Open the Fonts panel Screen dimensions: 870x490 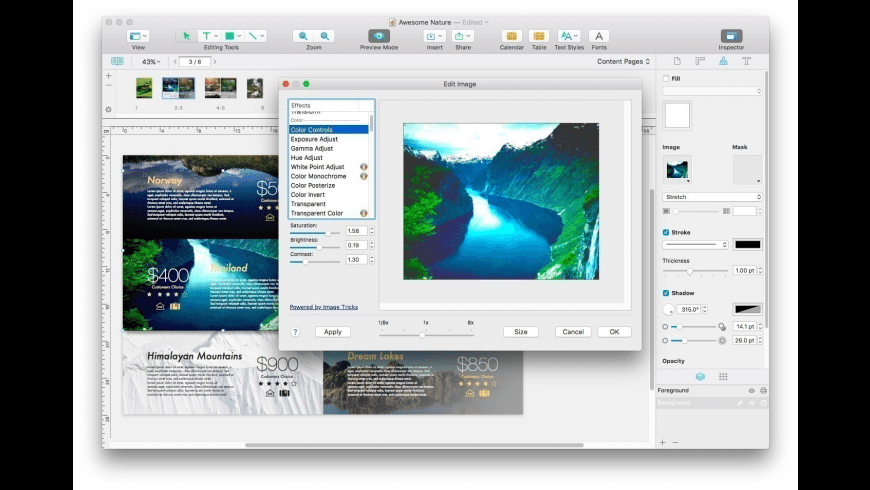[x=599, y=36]
